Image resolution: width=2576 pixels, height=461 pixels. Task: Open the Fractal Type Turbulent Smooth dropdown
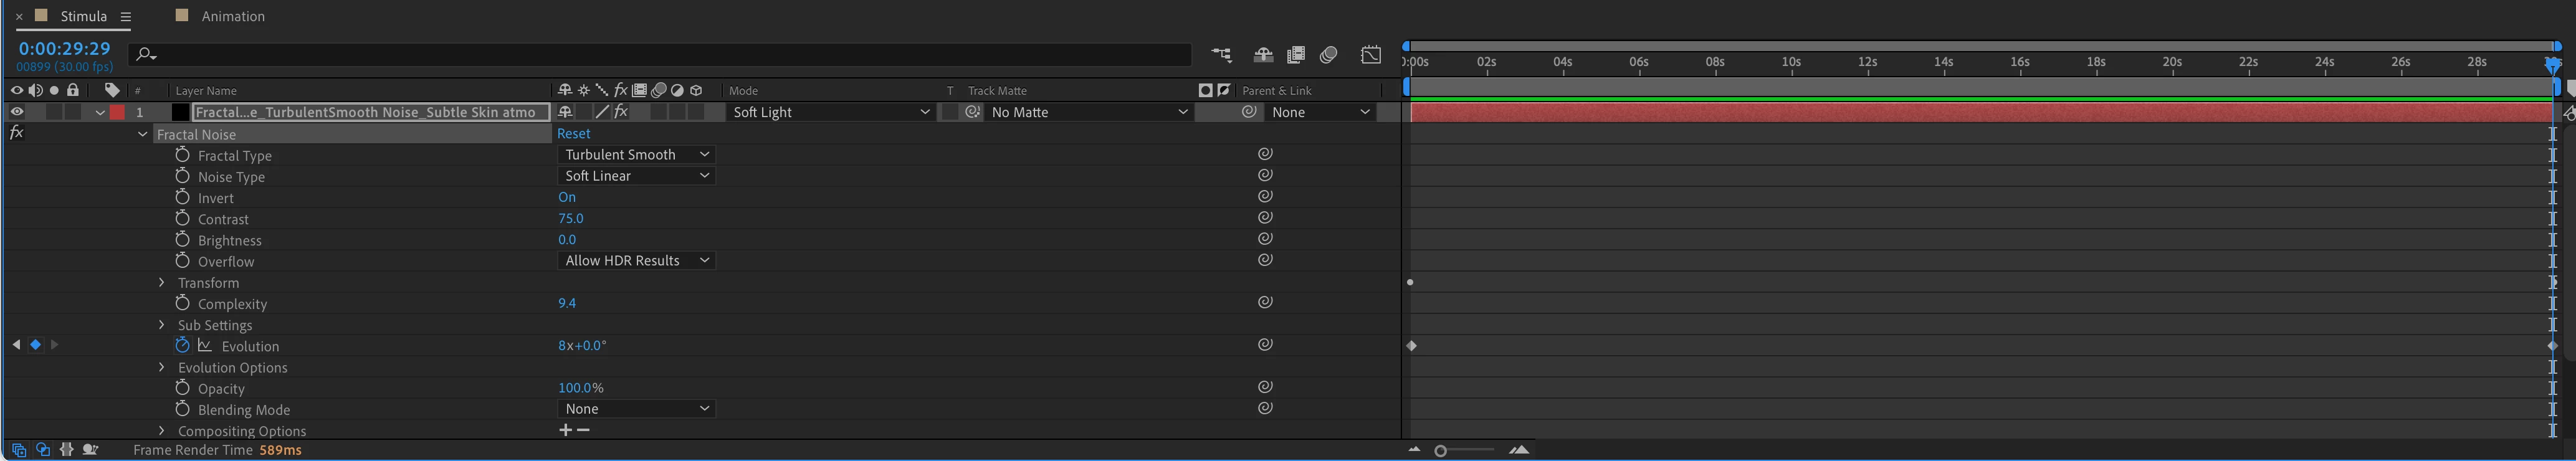point(636,154)
